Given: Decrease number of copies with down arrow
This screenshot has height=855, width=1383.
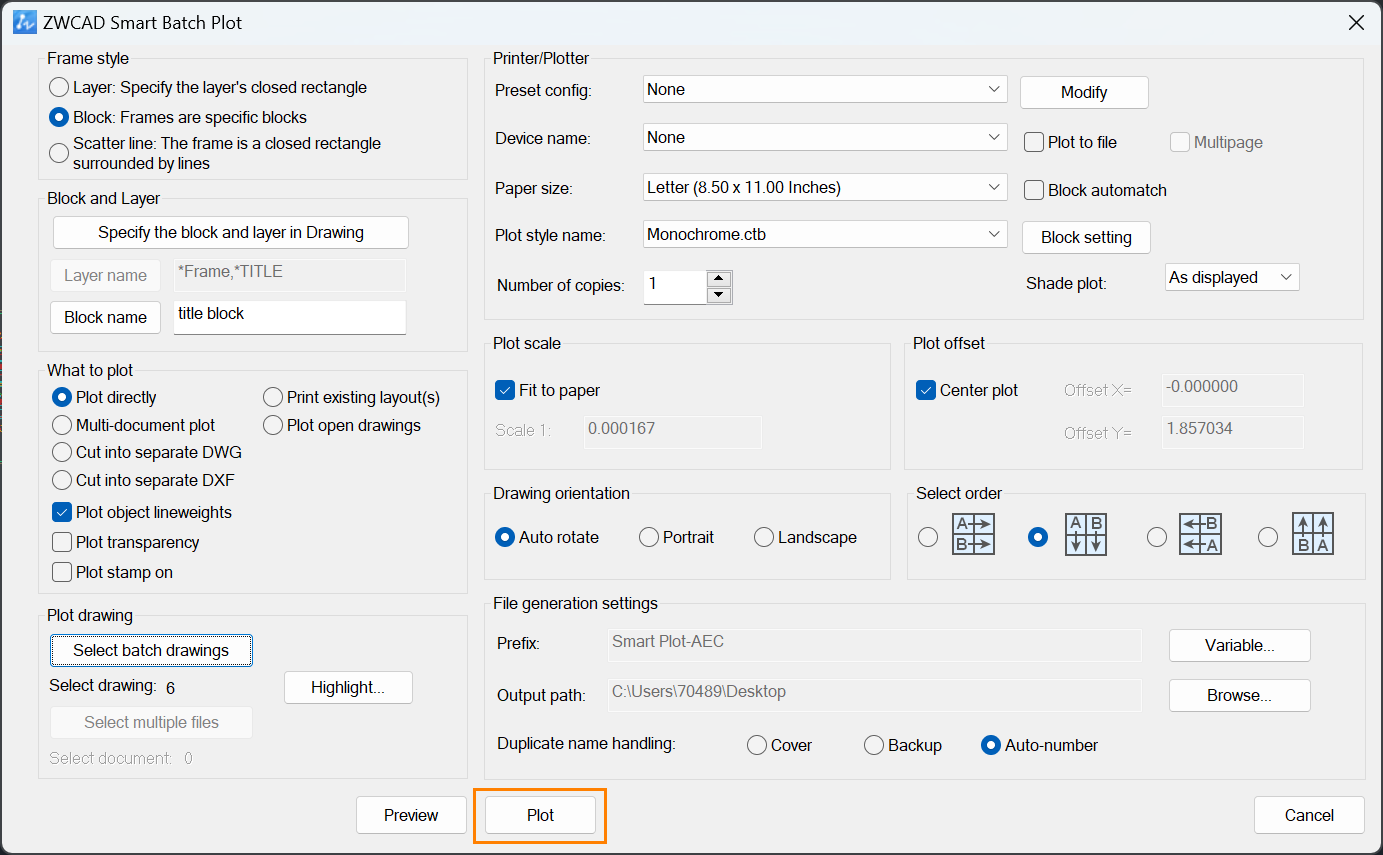Looking at the screenshot, I should (x=719, y=295).
